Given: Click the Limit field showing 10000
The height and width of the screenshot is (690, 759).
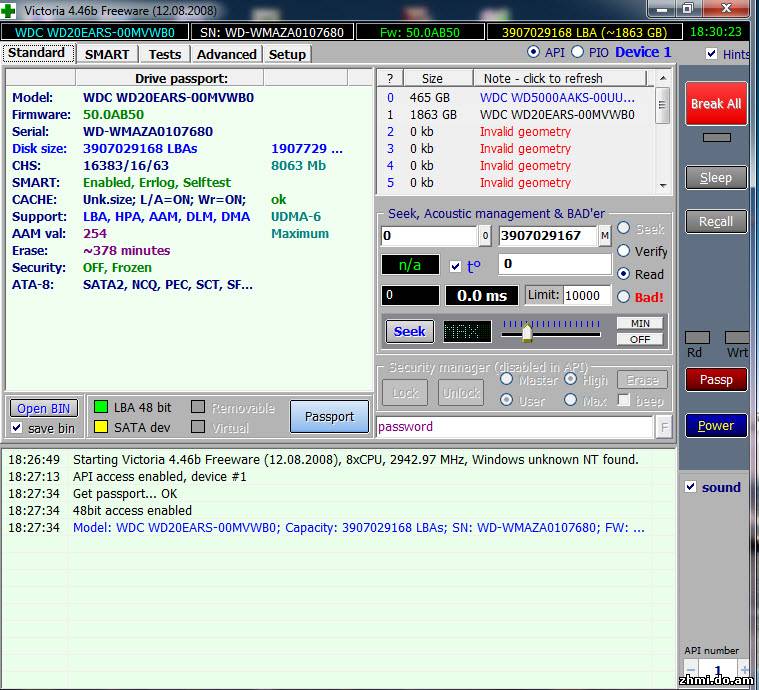Looking at the screenshot, I should (587, 295).
